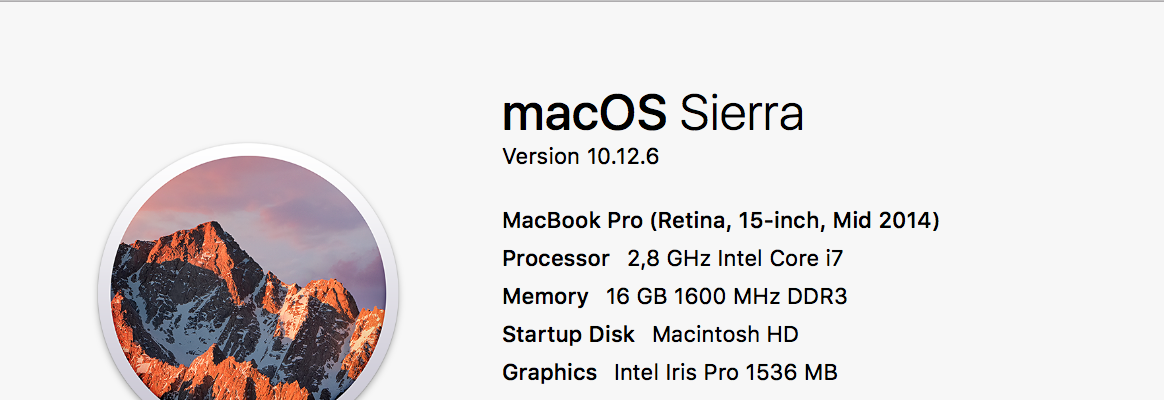Click the Processor label
The image size is (1164, 400).
pyautogui.click(x=555, y=258)
